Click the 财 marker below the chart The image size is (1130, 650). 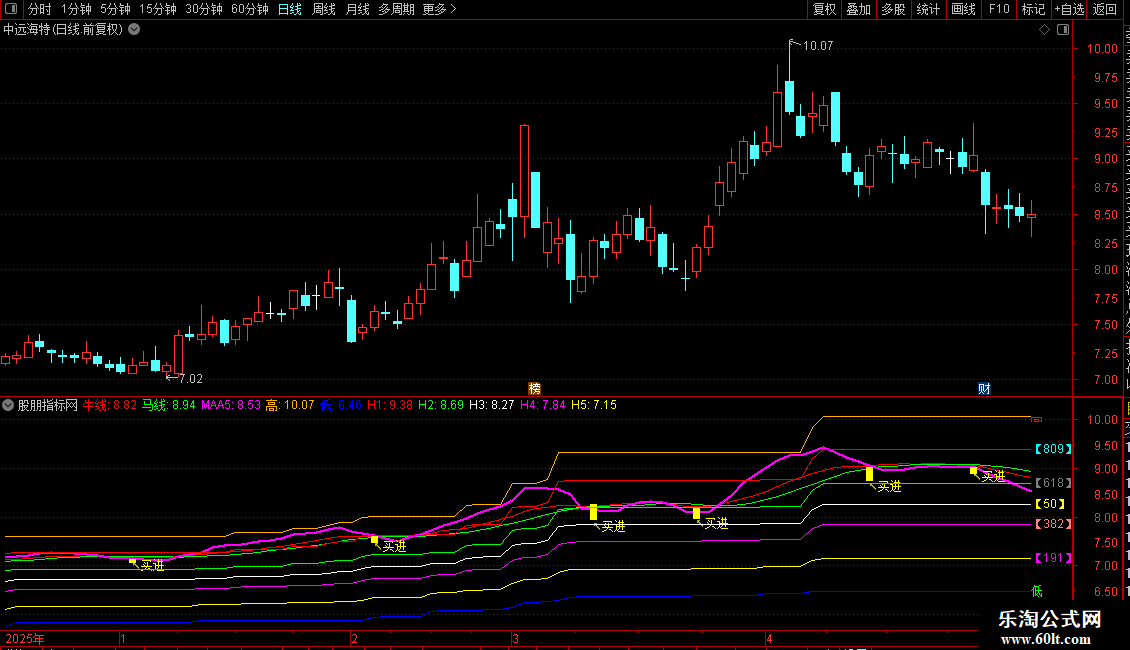(x=984, y=388)
